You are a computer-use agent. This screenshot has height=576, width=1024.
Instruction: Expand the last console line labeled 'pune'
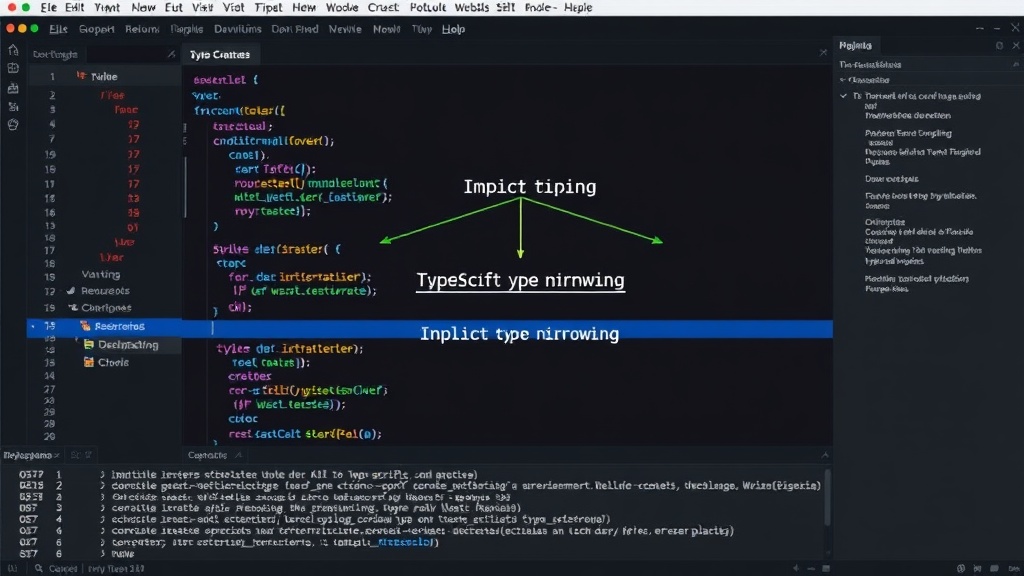coord(103,553)
